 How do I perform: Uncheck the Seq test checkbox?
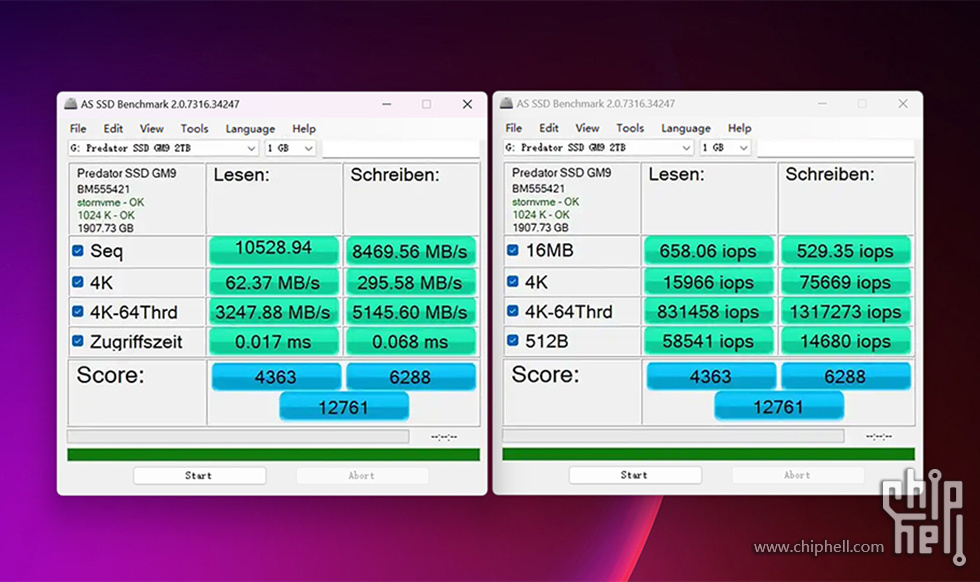(x=78, y=251)
